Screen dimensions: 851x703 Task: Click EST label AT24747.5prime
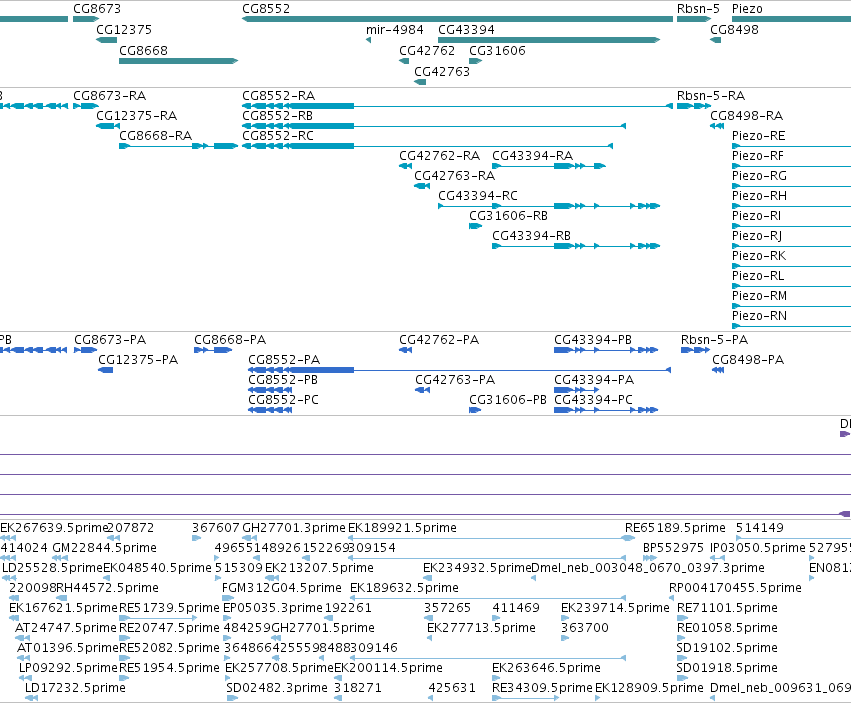pos(66,628)
